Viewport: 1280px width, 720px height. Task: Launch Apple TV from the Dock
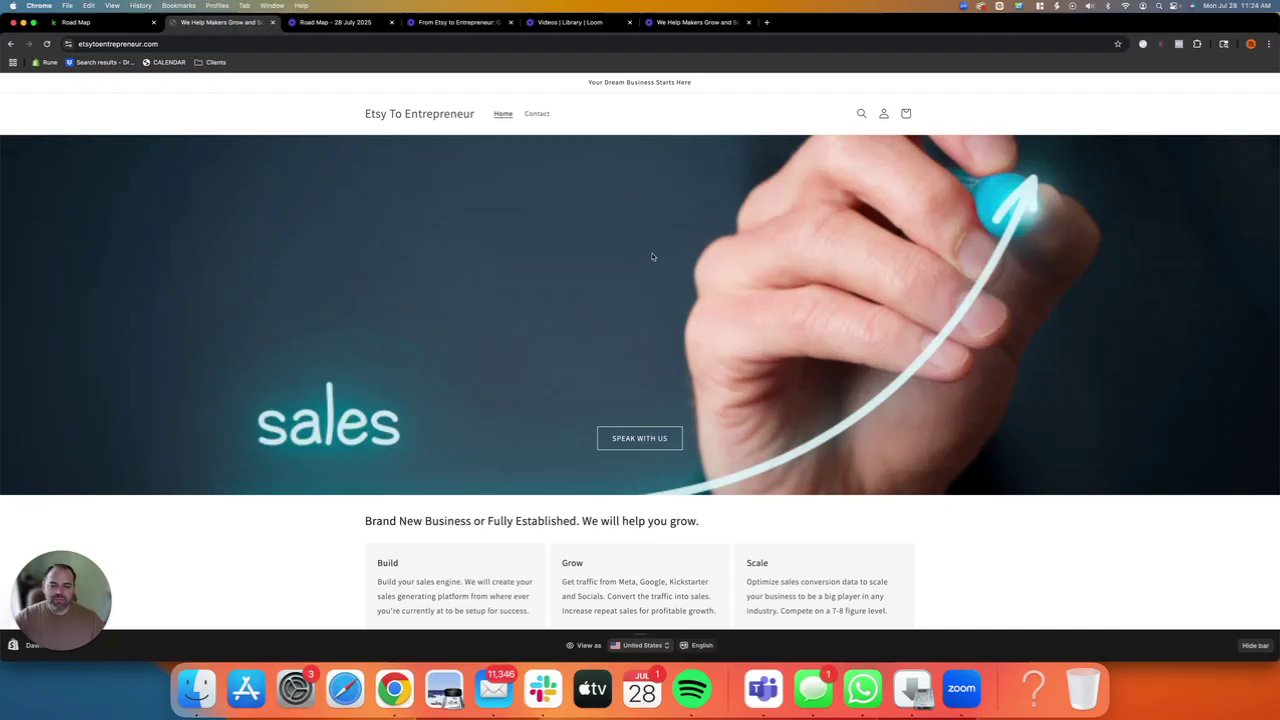point(593,688)
